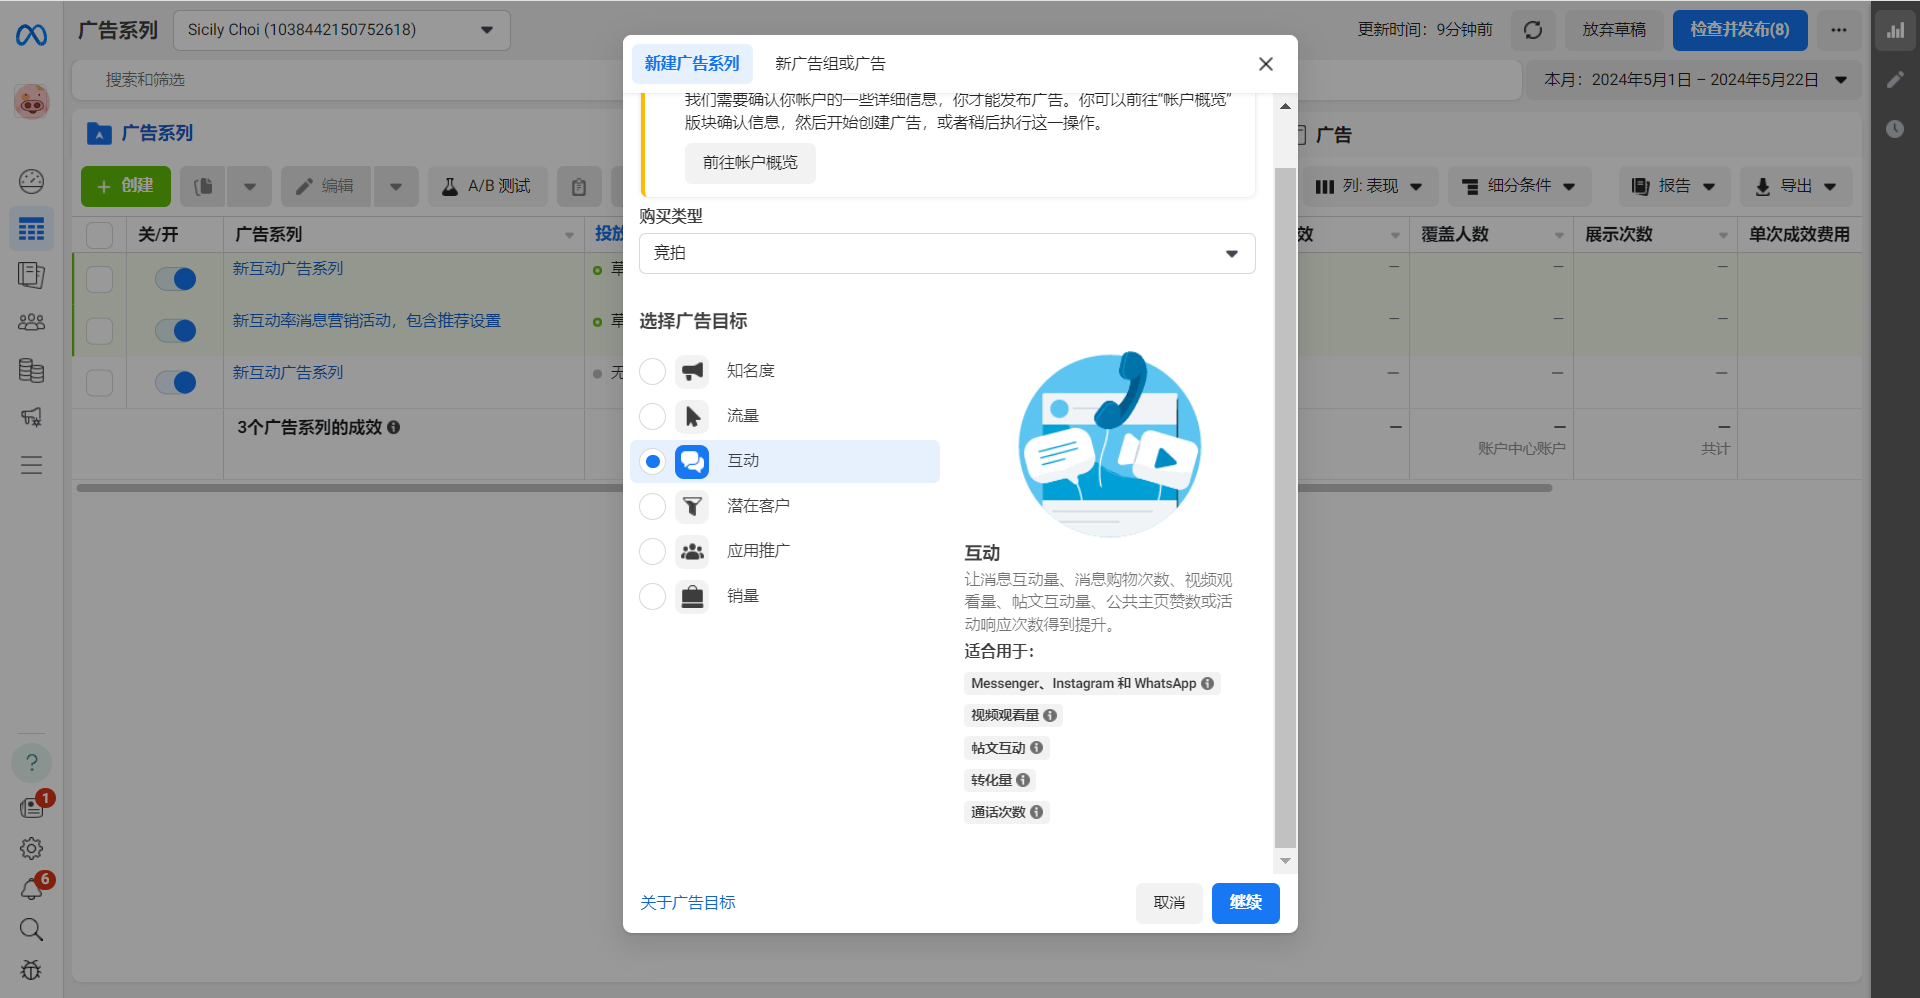The height and width of the screenshot is (998, 1920).
Task: Open the help question mark icon
Action: pyautogui.click(x=31, y=763)
